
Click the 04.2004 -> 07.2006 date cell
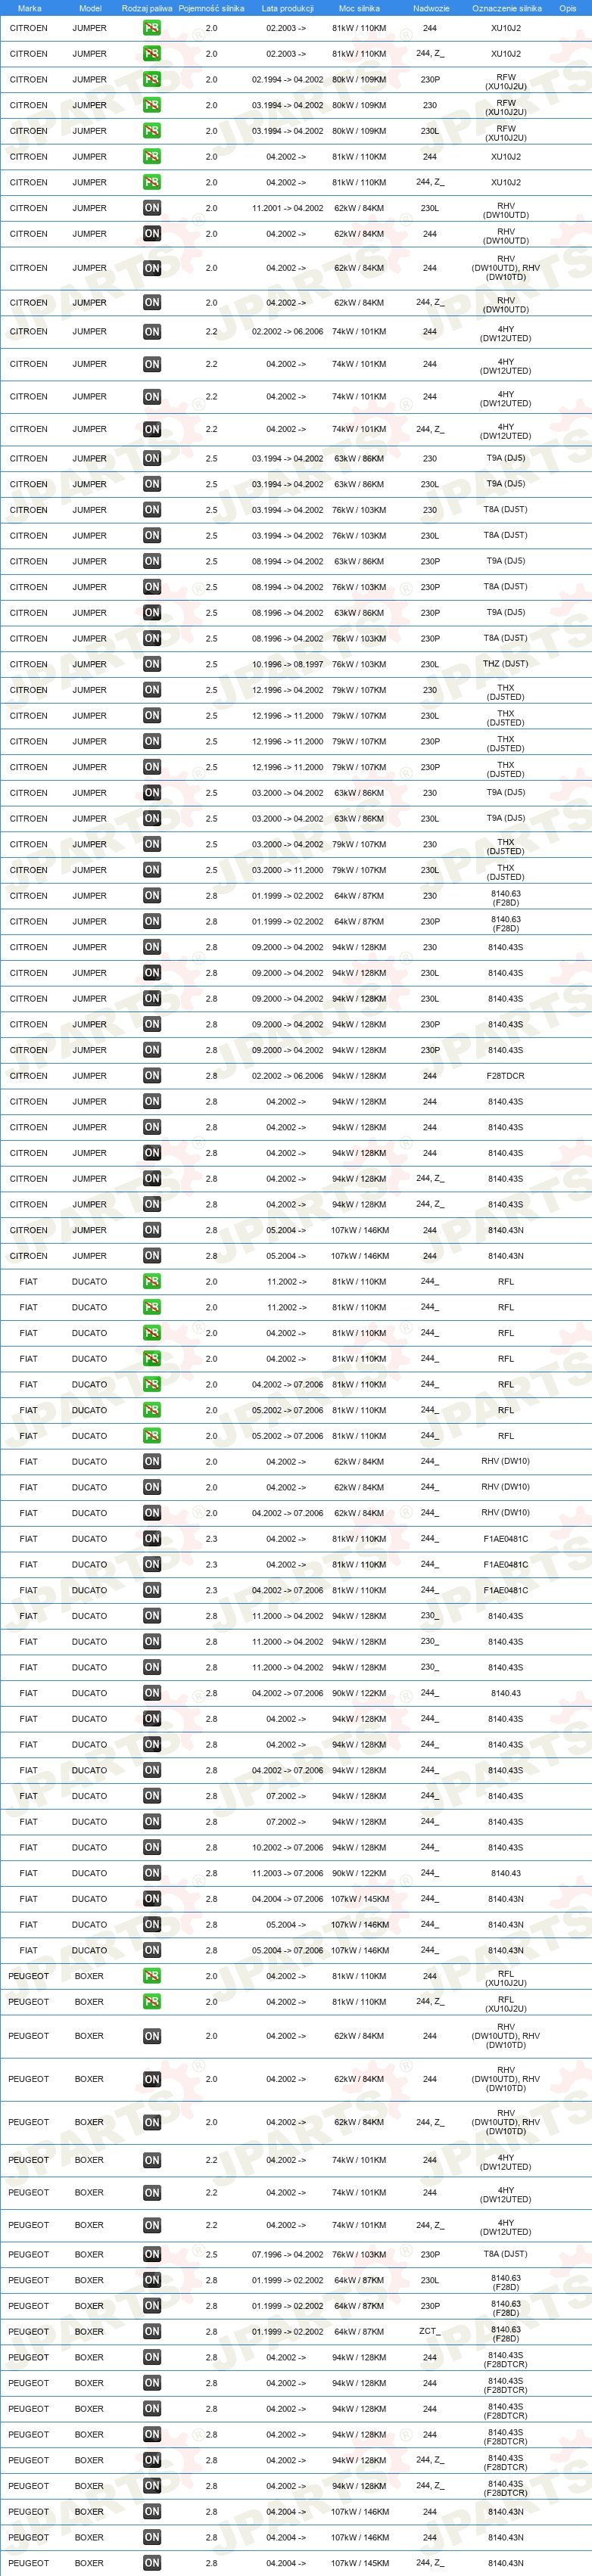pyautogui.click(x=288, y=1899)
